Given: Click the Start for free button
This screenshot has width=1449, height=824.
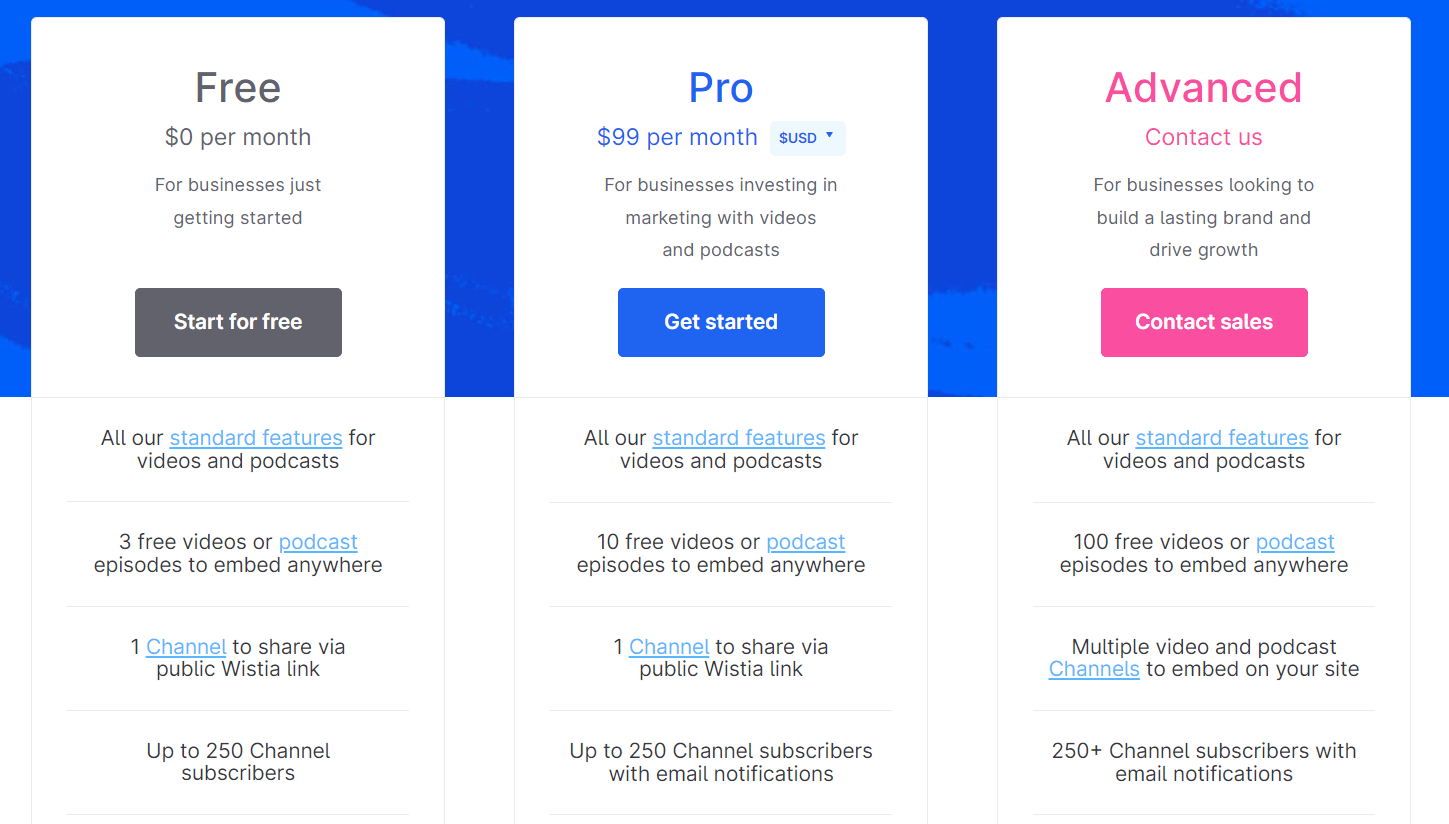Looking at the screenshot, I should (x=238, y=322).
